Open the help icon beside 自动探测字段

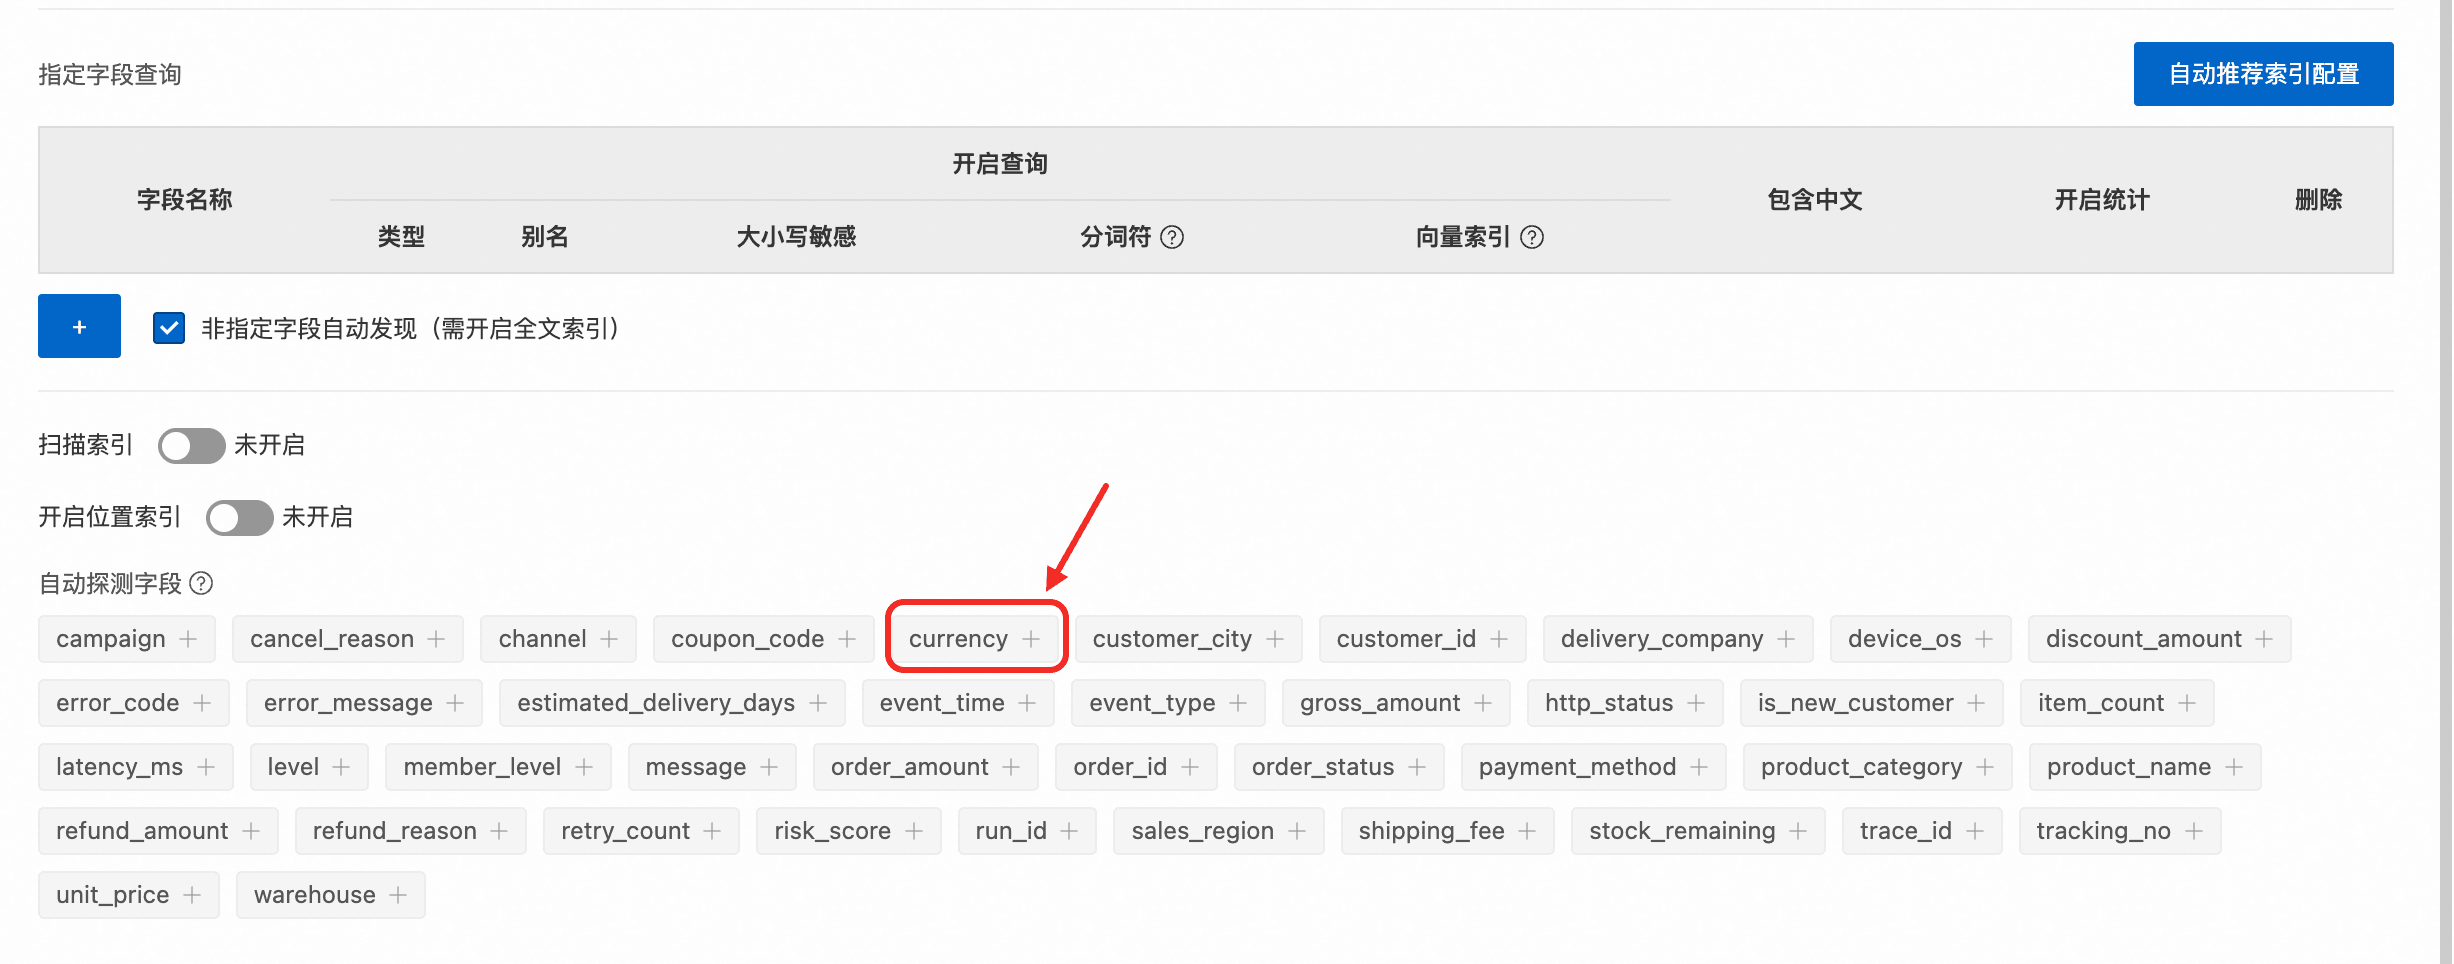(x=201, y=583)
